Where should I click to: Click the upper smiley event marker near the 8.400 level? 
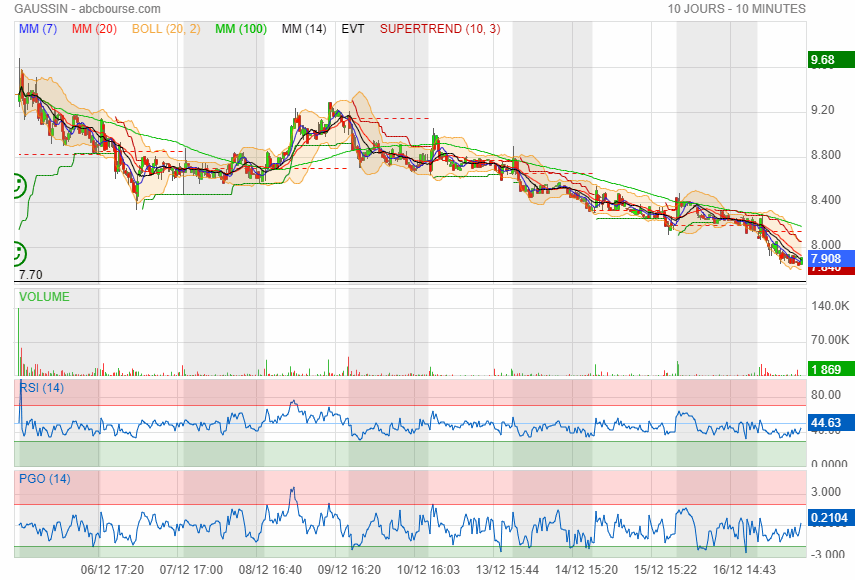pos(20,186)
